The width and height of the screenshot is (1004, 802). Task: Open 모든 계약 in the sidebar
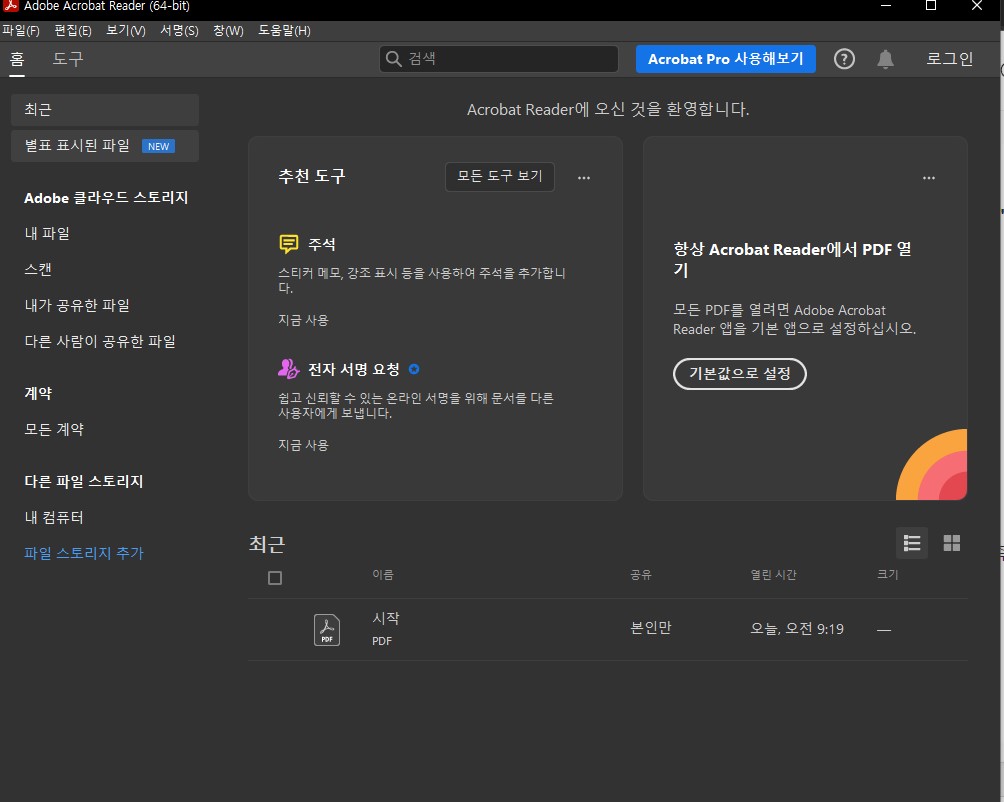(54, 429)
